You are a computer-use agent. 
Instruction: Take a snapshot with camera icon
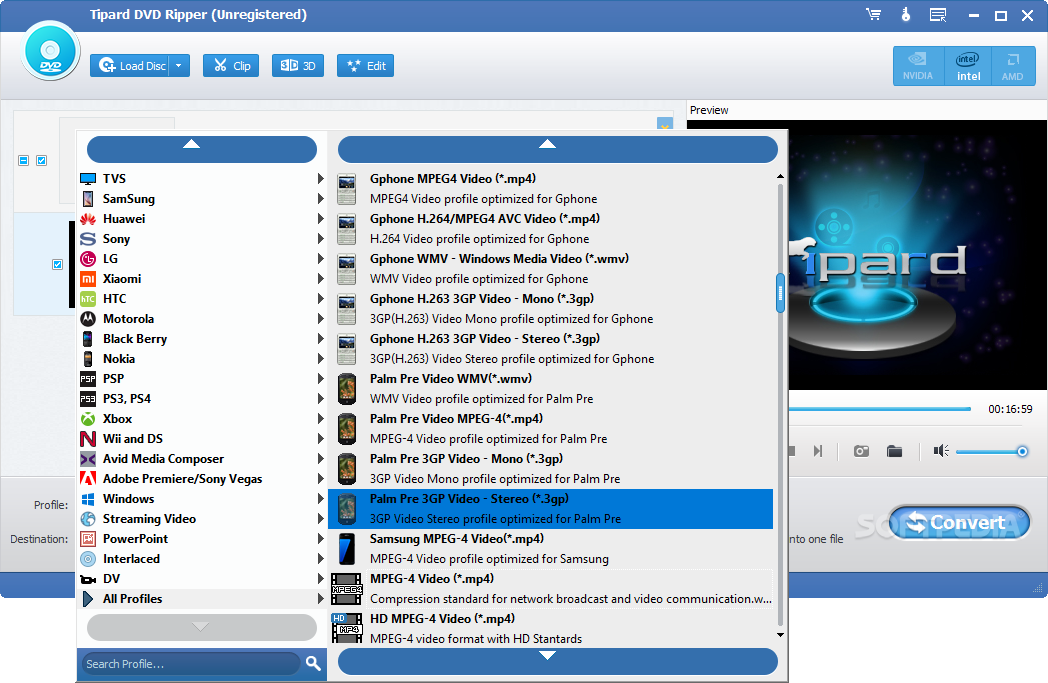pos(861,451)
